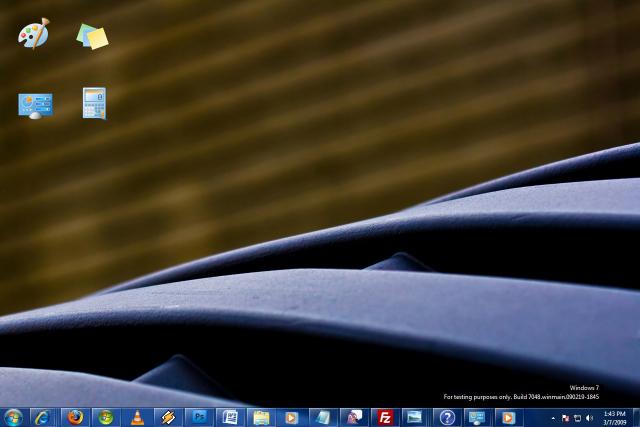
Task: Open VLC media player from taskbar
Action: (137, 417)
